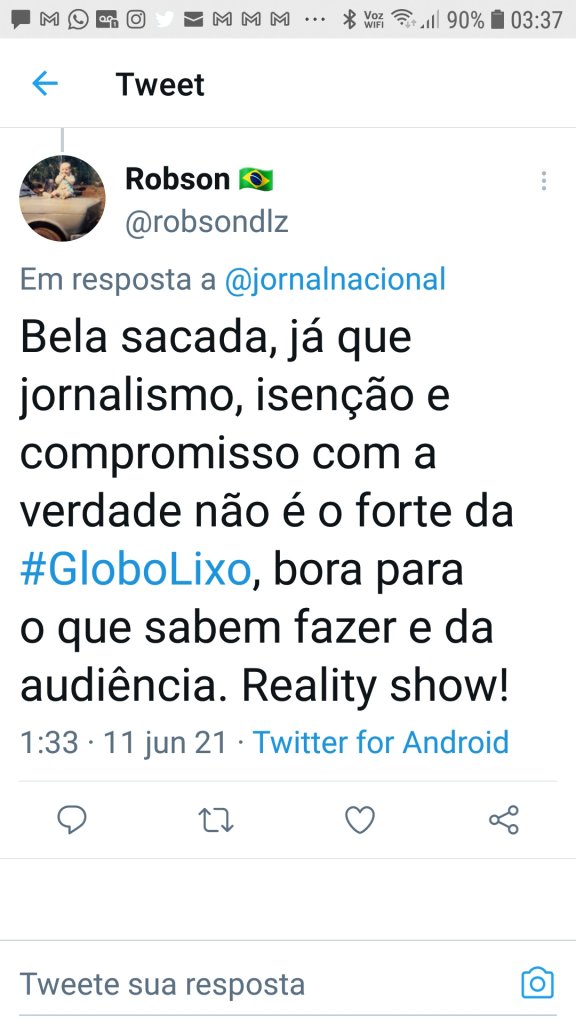576x1024 pixels.
Task: Tap the Instagram notification icon in status bar
Action: (136, 20)
